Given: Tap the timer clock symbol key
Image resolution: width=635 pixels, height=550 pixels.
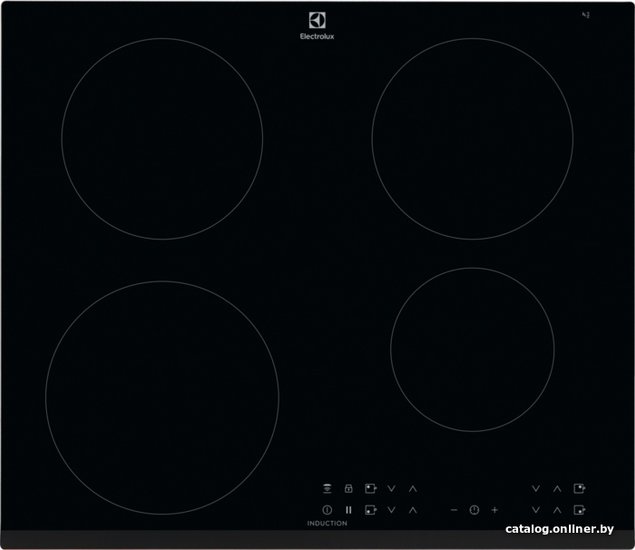Looking at the screenshot, I should click(474, 510).
